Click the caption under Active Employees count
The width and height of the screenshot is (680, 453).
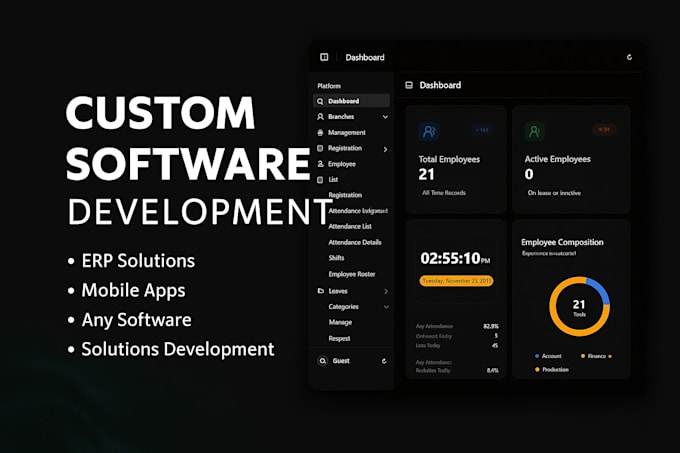click(x=554, y=193)
